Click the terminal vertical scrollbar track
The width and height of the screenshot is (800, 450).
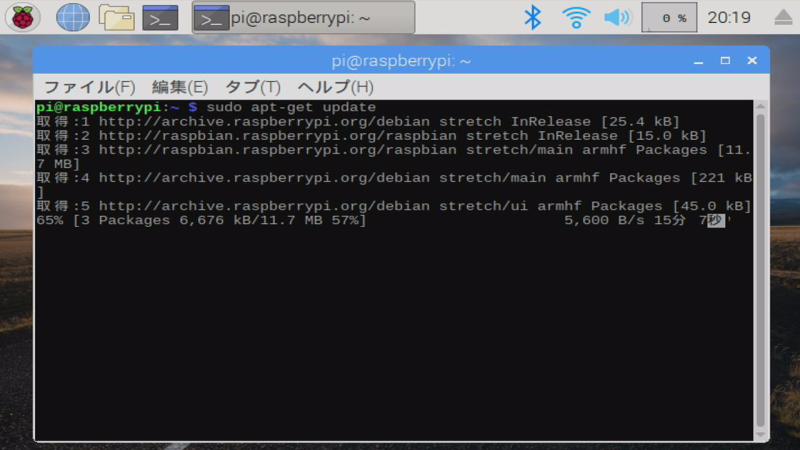760,270
